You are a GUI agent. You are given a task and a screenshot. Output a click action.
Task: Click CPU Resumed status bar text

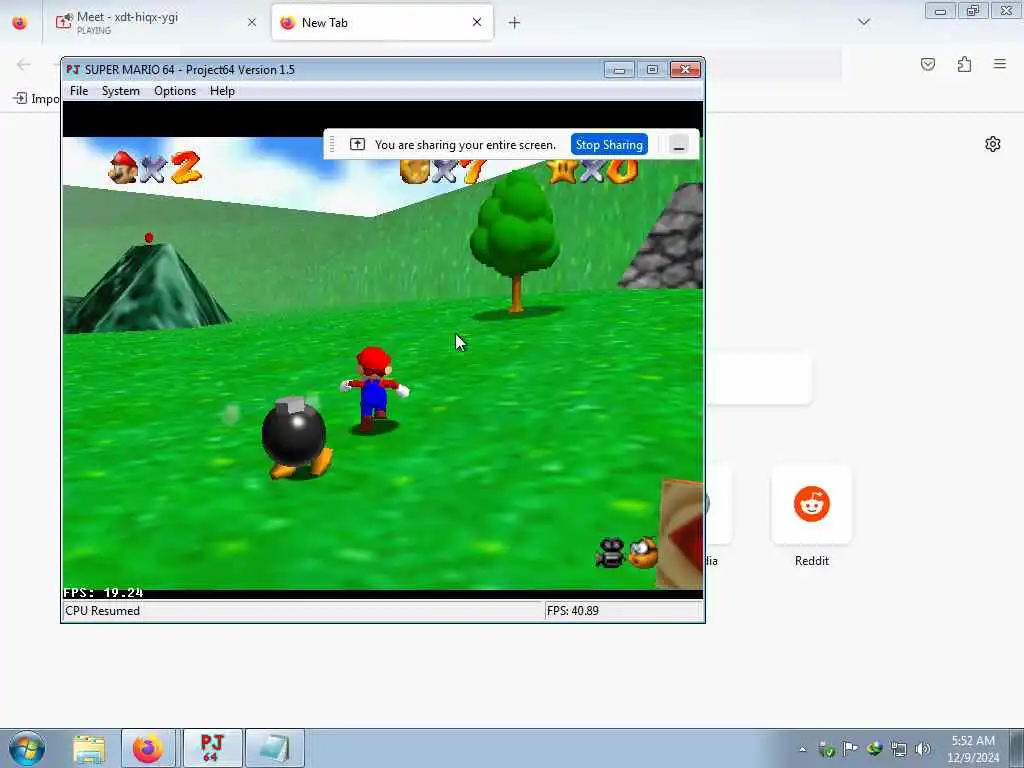pos(103,611)
